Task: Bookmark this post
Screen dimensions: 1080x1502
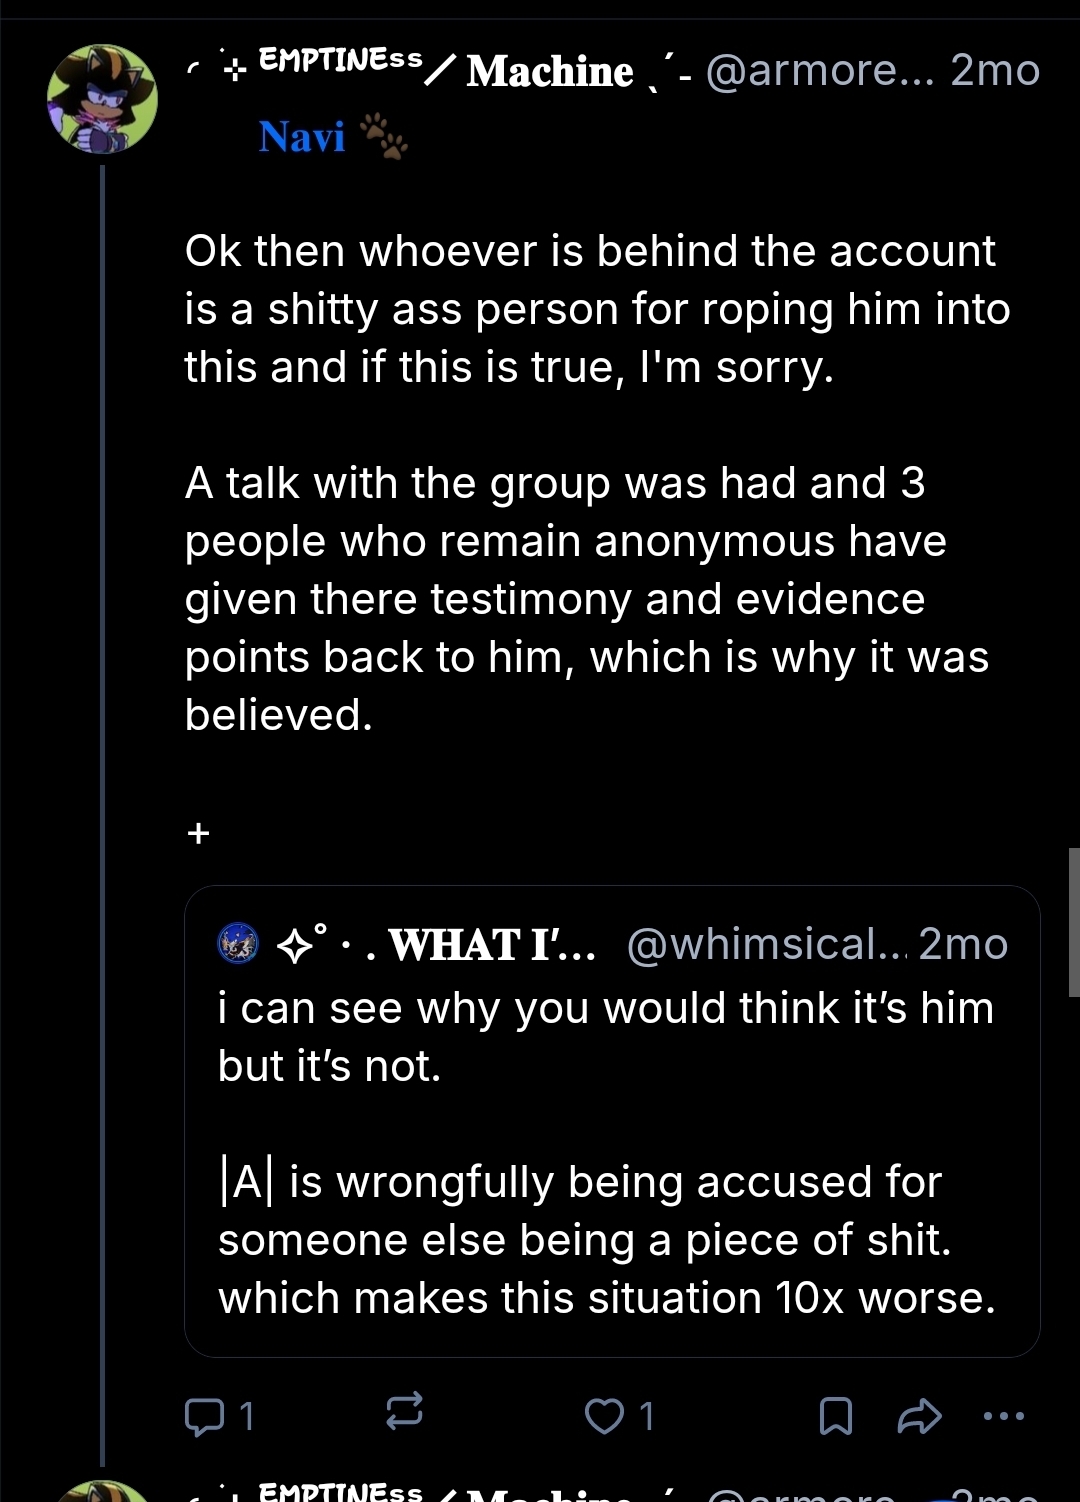Action: click(836, 1416)
